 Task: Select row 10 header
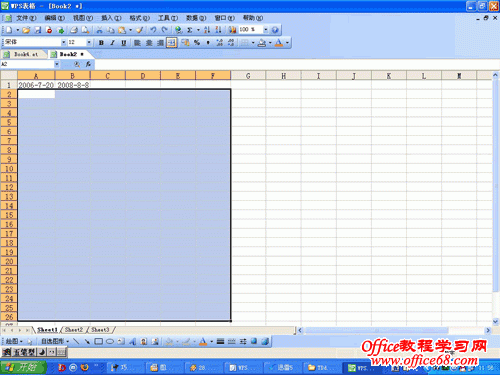[9, 169]
